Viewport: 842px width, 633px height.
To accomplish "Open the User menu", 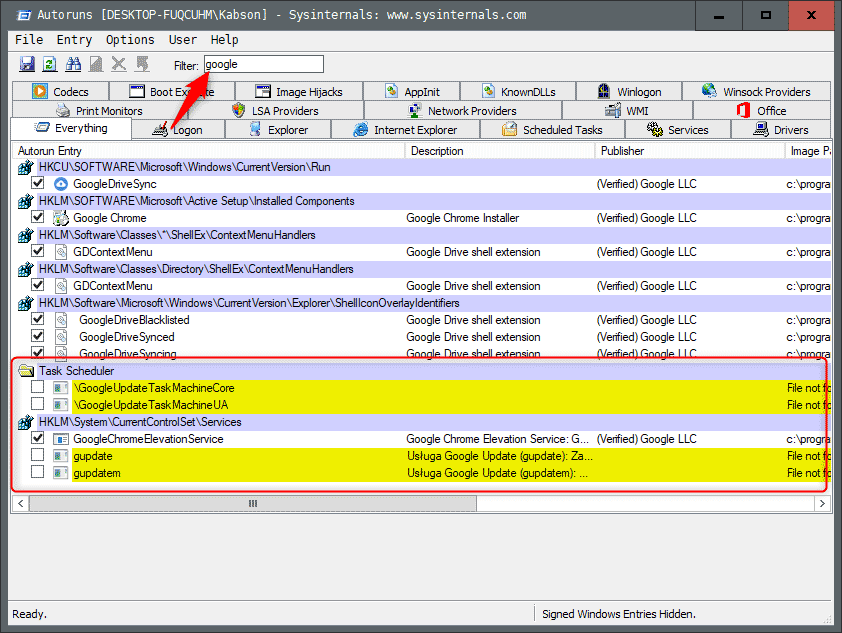I will pos(183,40).
